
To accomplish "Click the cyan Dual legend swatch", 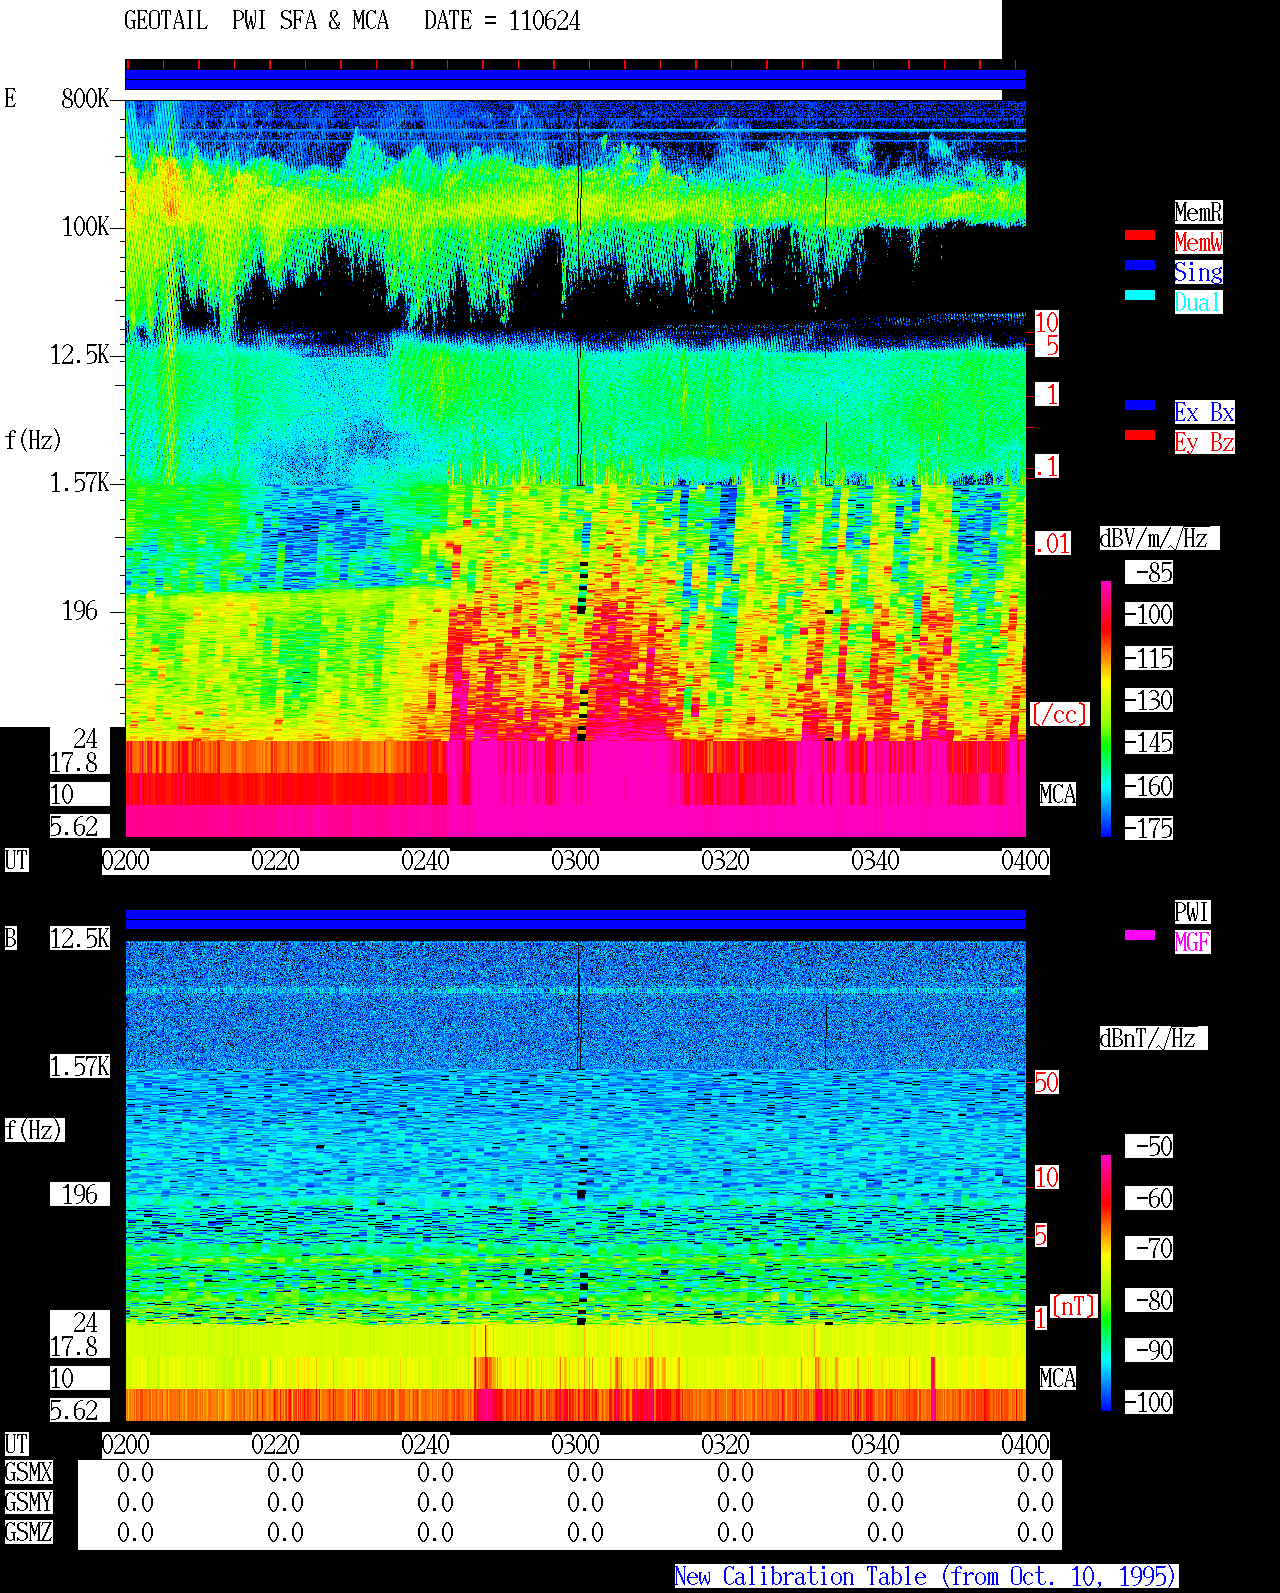I will 1140,295.
